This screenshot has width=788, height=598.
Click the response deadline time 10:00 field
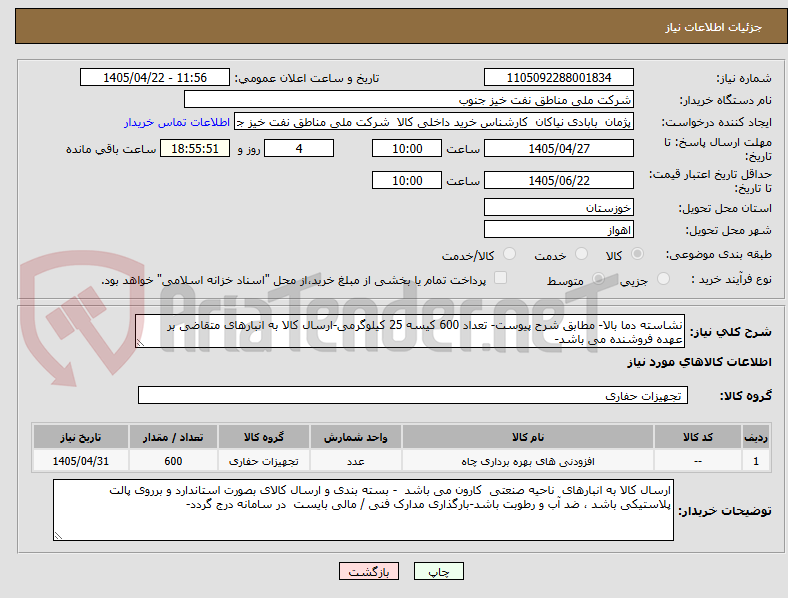pos(407,148)
